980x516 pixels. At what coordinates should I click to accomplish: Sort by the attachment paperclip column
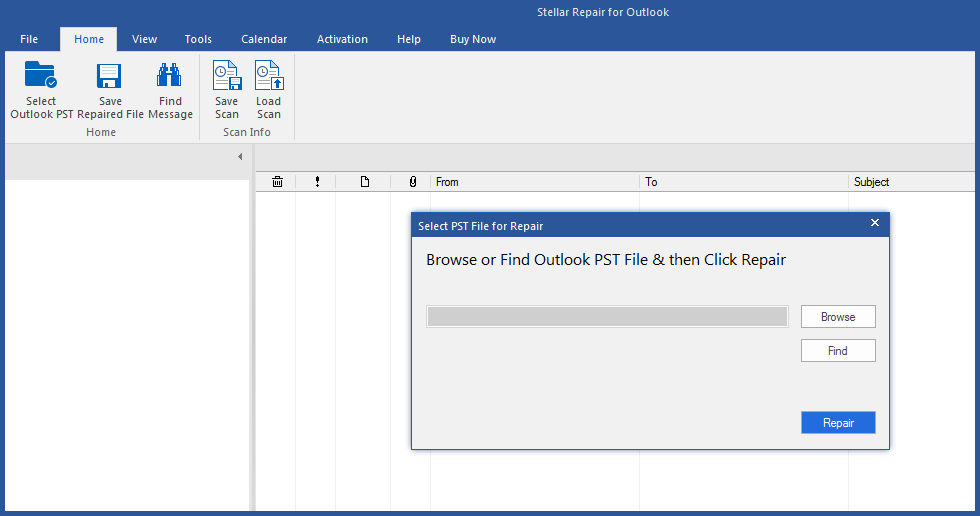point(412,182)
